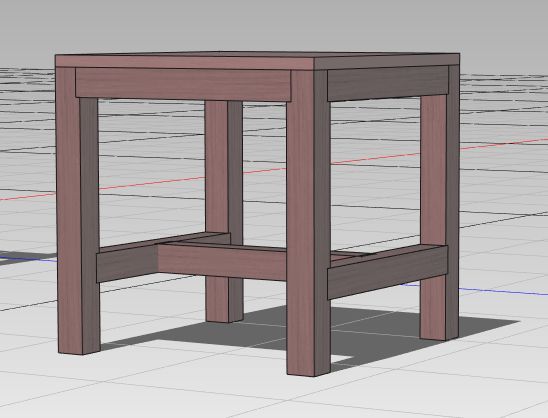The image size is (548, 418).
Task: Select the lower right side stretcher
Action: (x=387, y=272)
